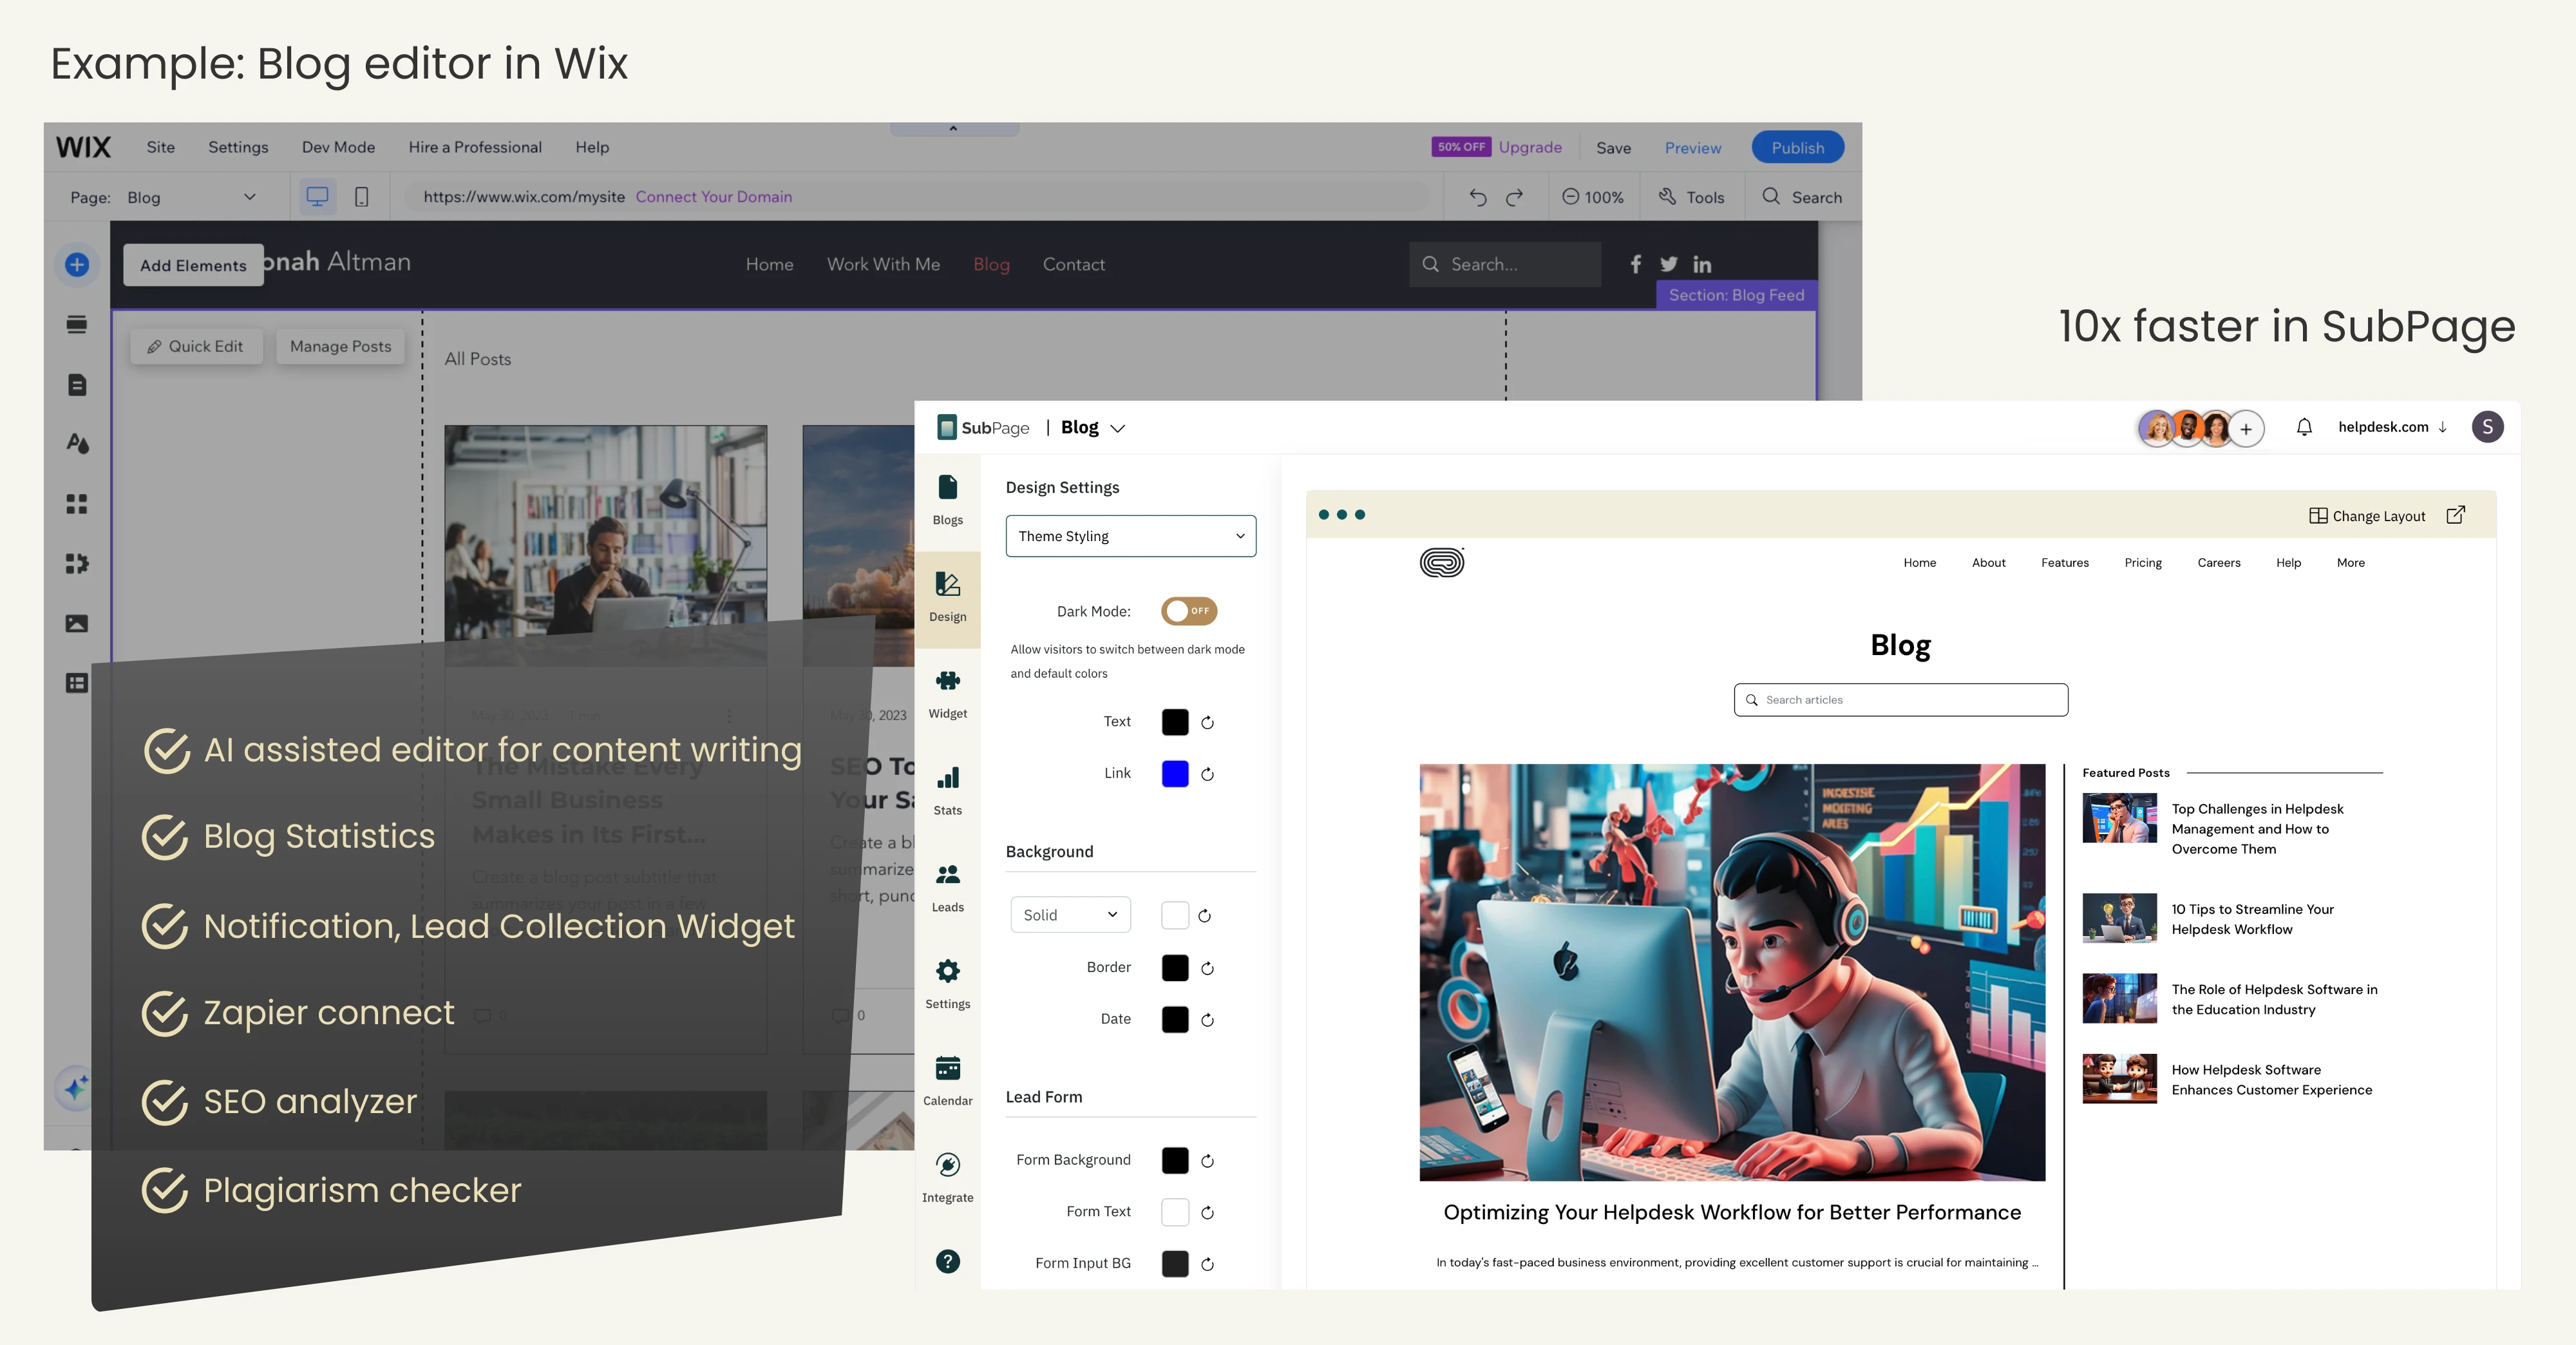Image resolution: width=2576 pixels, height=1345 pixels.
Task: Open Calendar in the SubPage sidebar
Action: point(947,1081)
